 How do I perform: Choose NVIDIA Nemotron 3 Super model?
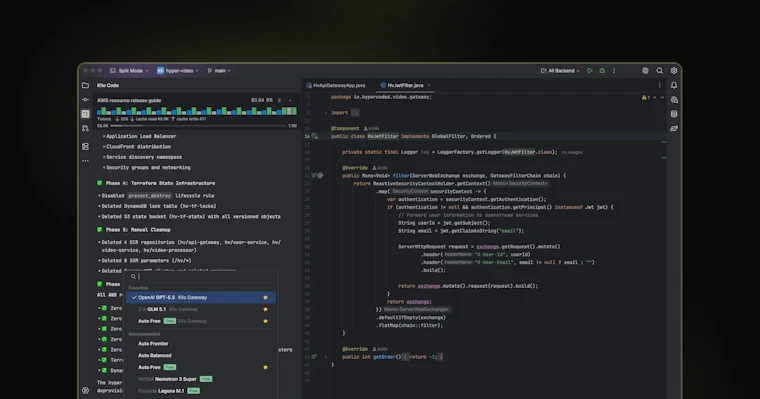click(201, 379)
